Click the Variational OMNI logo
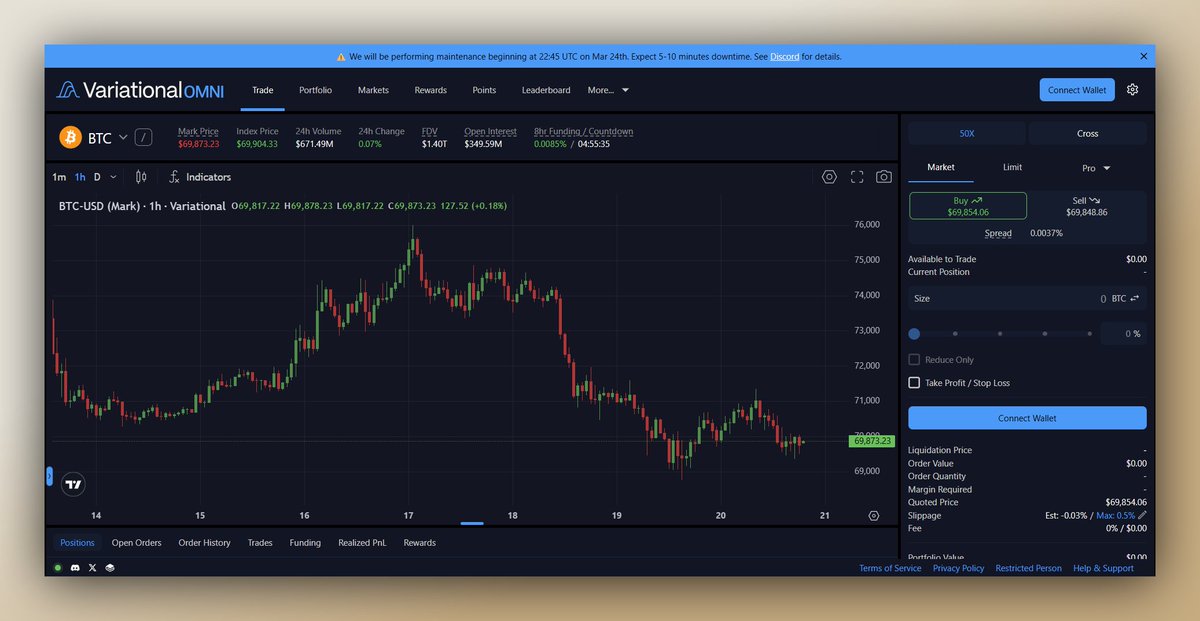This screenshot has width=1200, height=621. 139,90
